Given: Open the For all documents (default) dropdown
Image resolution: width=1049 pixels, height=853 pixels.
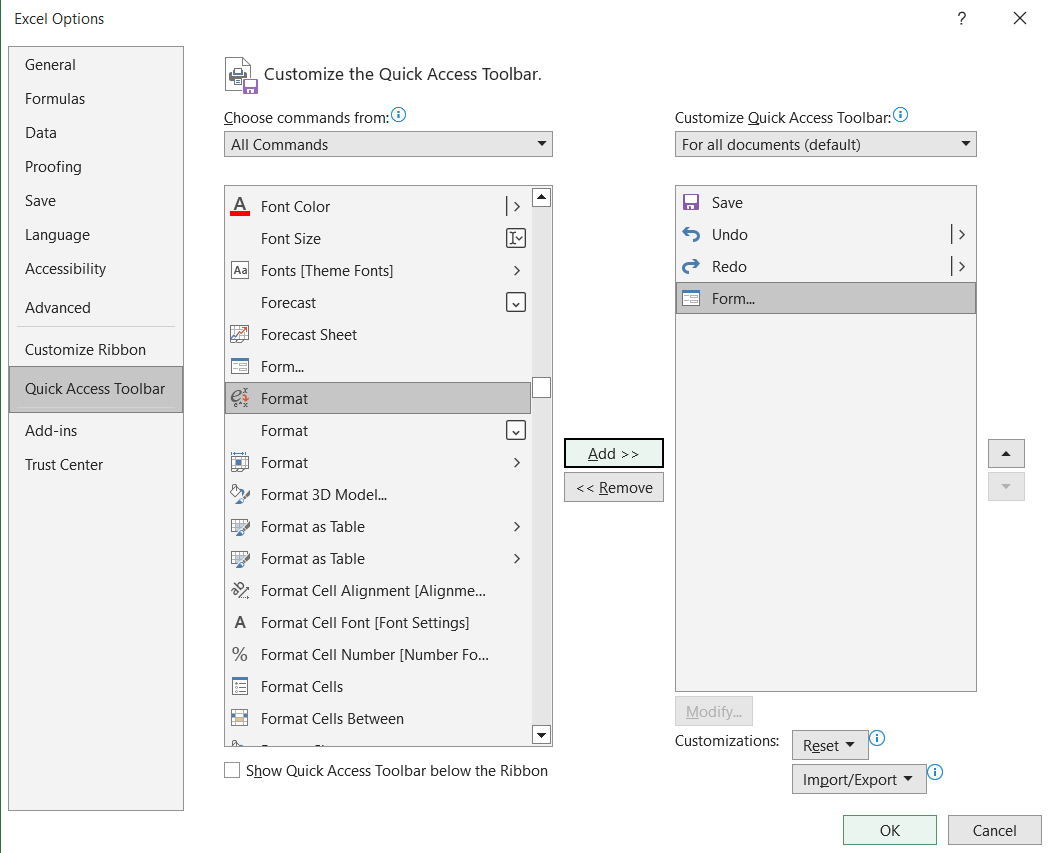Looking at the screenshot, I should pos(826,144).
